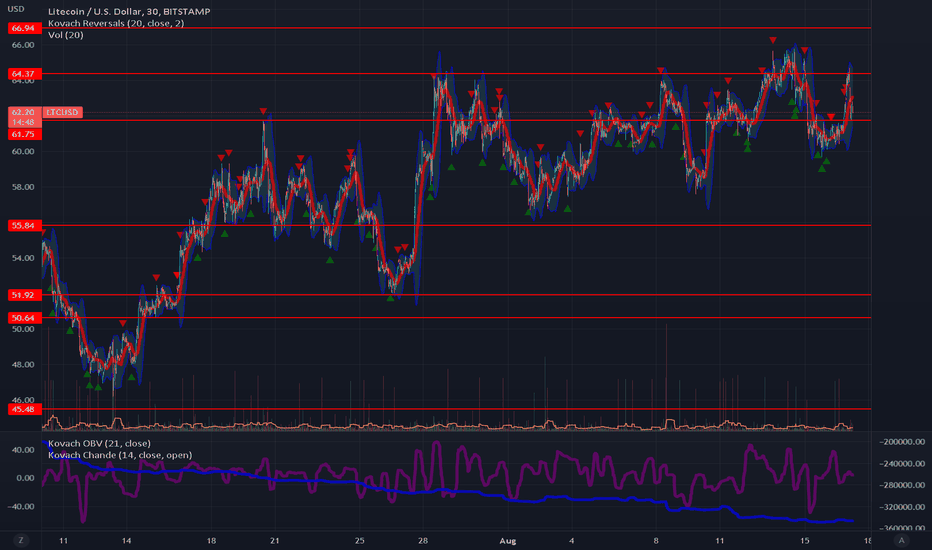Click the 46.00 price axis value

23,400
